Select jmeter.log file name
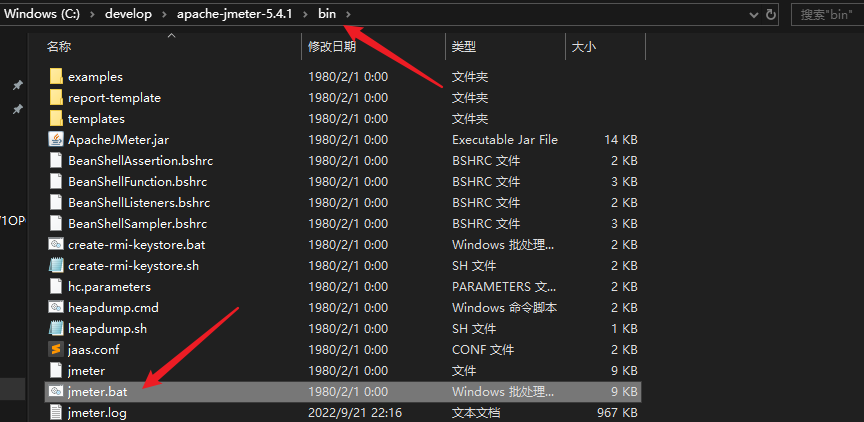Image resolution: width=864 pixels, height=422 pixels. (x=98, y=413)
